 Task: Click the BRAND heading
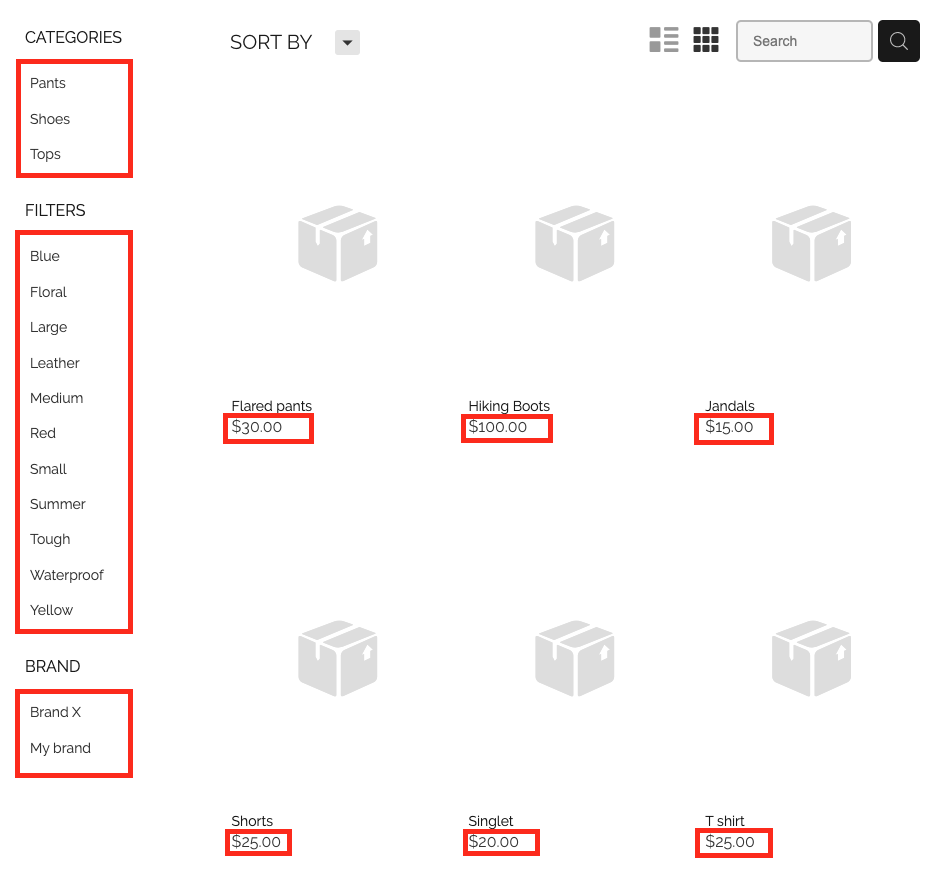pos(53,667)
